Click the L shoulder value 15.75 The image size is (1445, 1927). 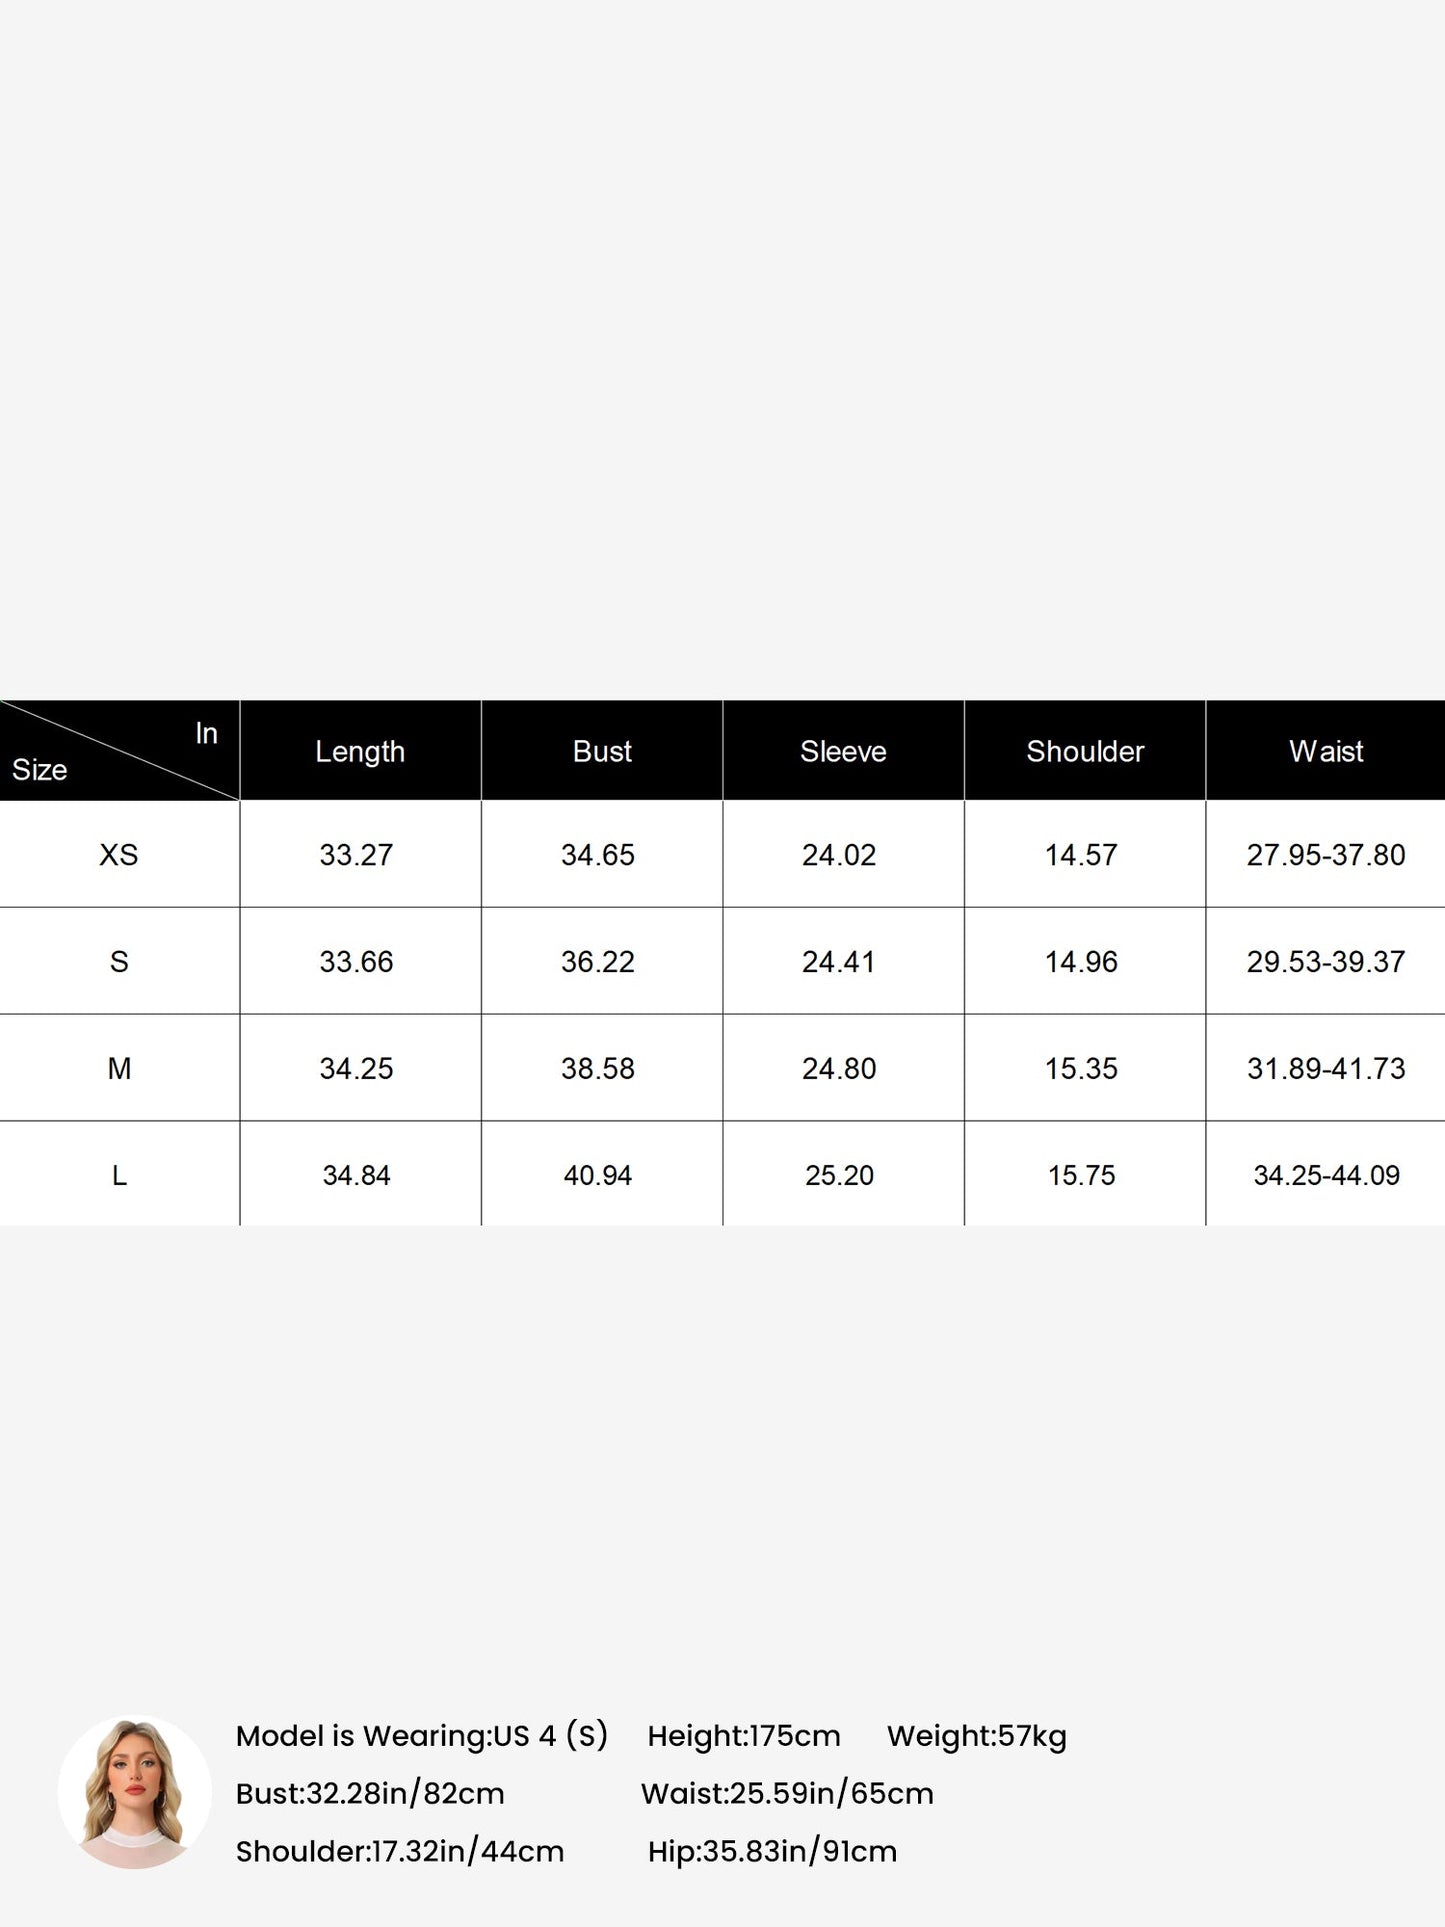[x=1081, y=1176]
